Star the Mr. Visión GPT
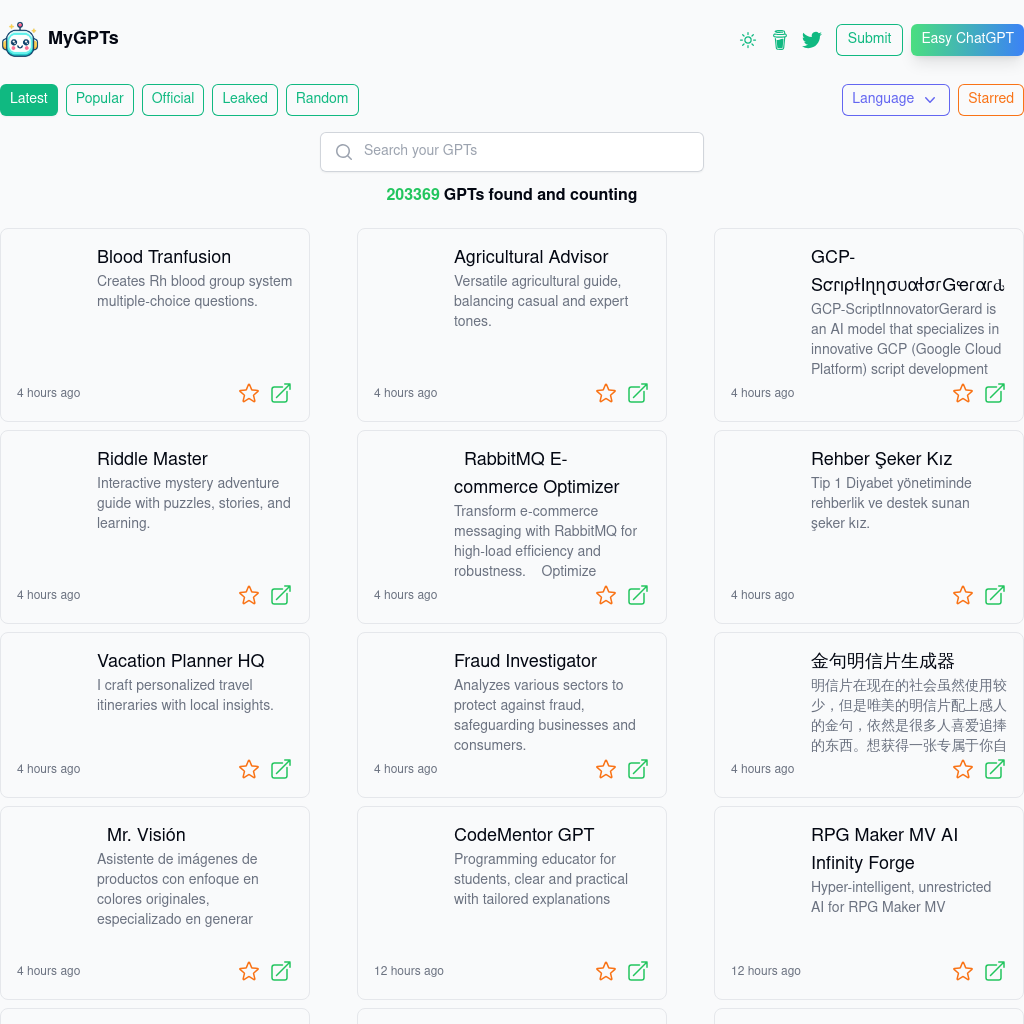This screenshot has width=1024, height=1024. click(249, 971)
